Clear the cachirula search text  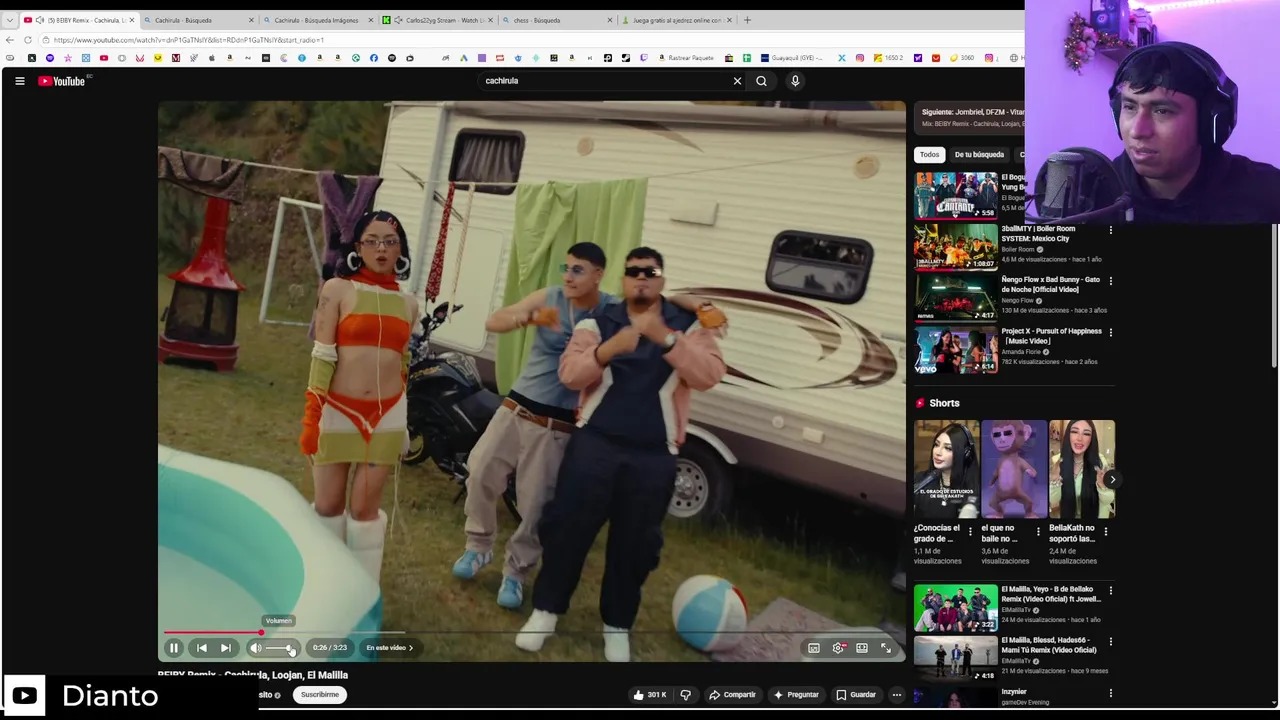coord(737,81)
